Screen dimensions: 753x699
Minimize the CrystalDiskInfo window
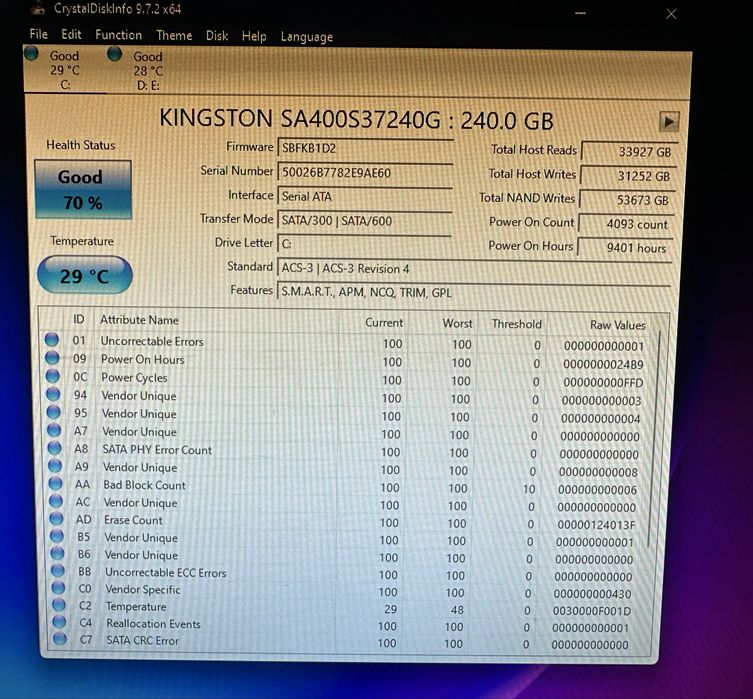point(580,13)
